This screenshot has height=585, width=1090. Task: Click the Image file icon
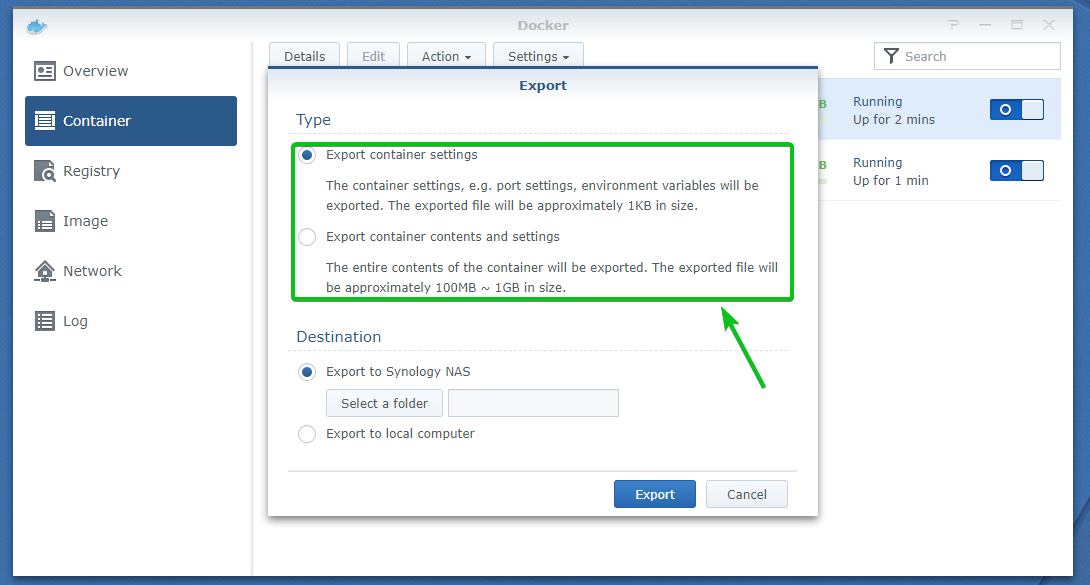pyautogui.click(x=44, y=221)
